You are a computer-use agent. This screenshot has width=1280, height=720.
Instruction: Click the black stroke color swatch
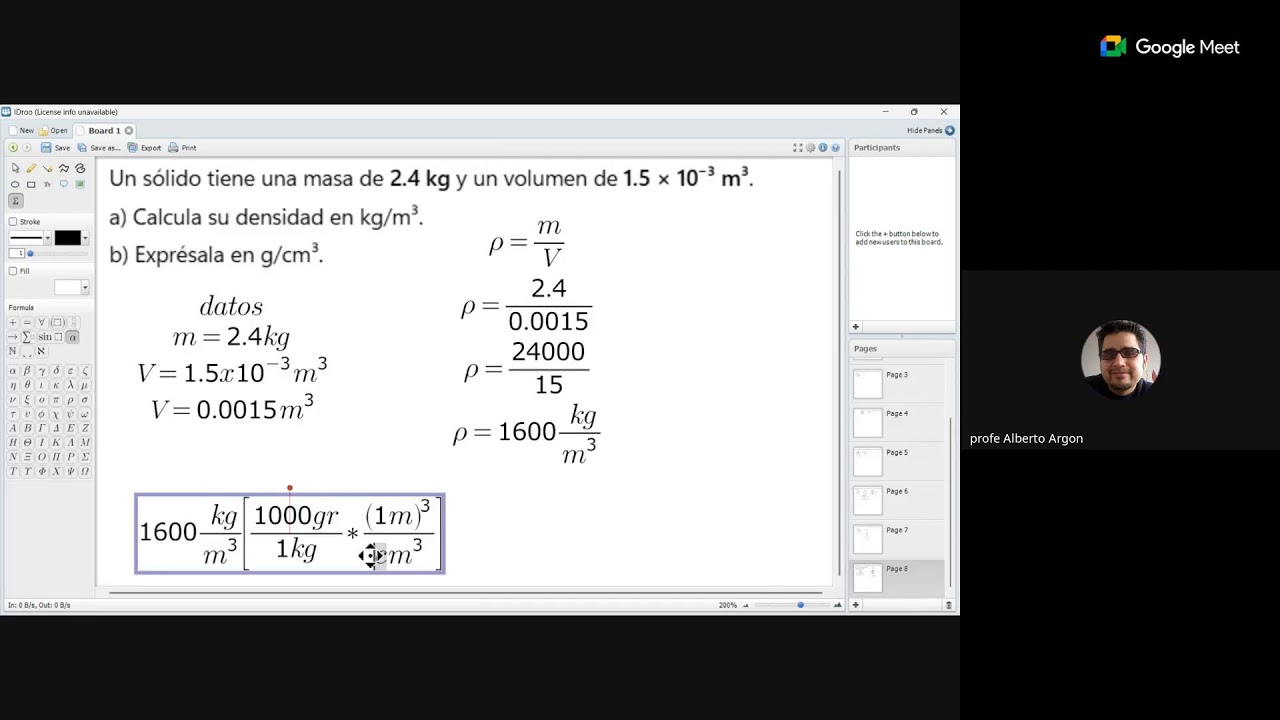(x=68, y=238)
